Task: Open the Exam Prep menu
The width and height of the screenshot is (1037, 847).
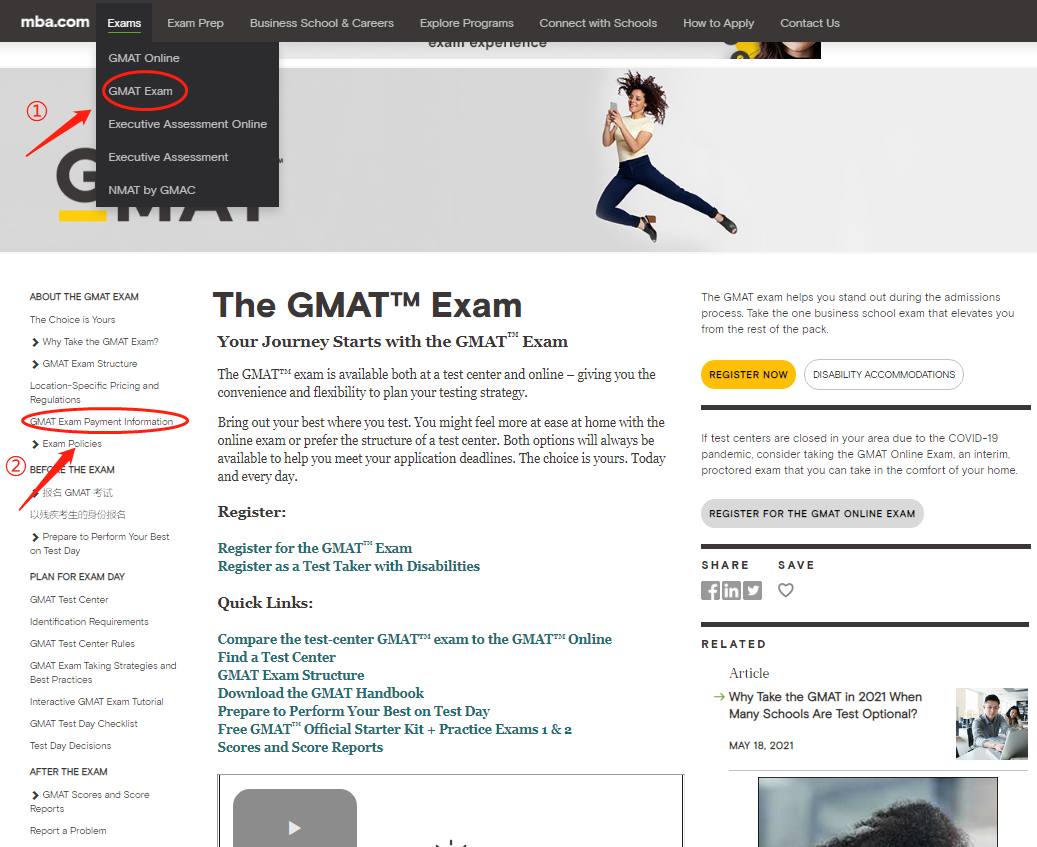Action: 195,21
